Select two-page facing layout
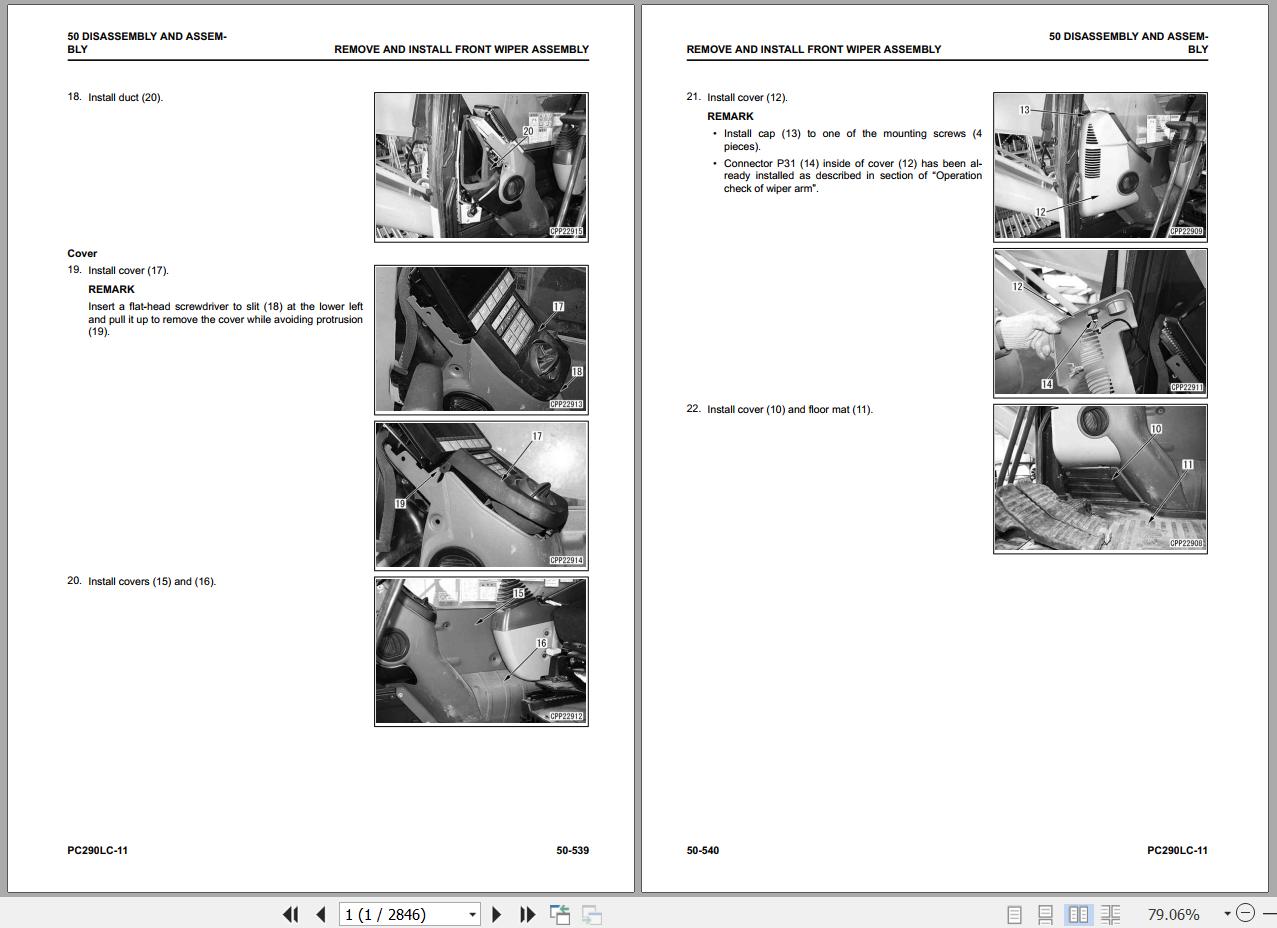Screen dimensions: 1277x928 (x=1078, y=914)
